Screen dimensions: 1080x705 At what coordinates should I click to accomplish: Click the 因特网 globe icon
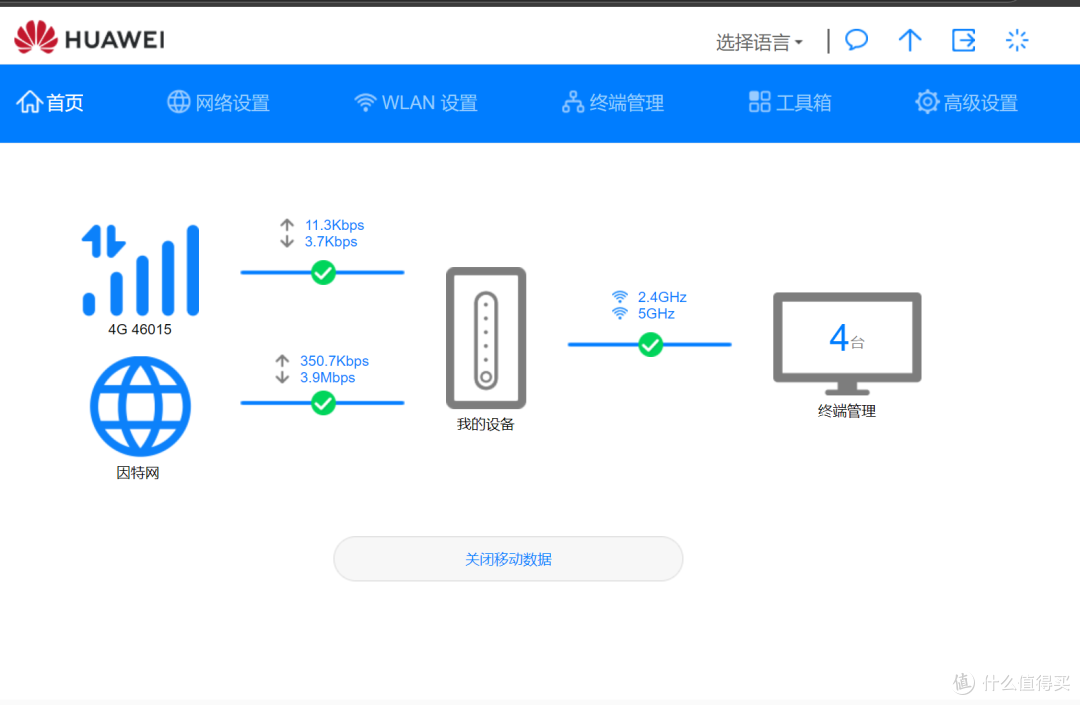[141, 406]
